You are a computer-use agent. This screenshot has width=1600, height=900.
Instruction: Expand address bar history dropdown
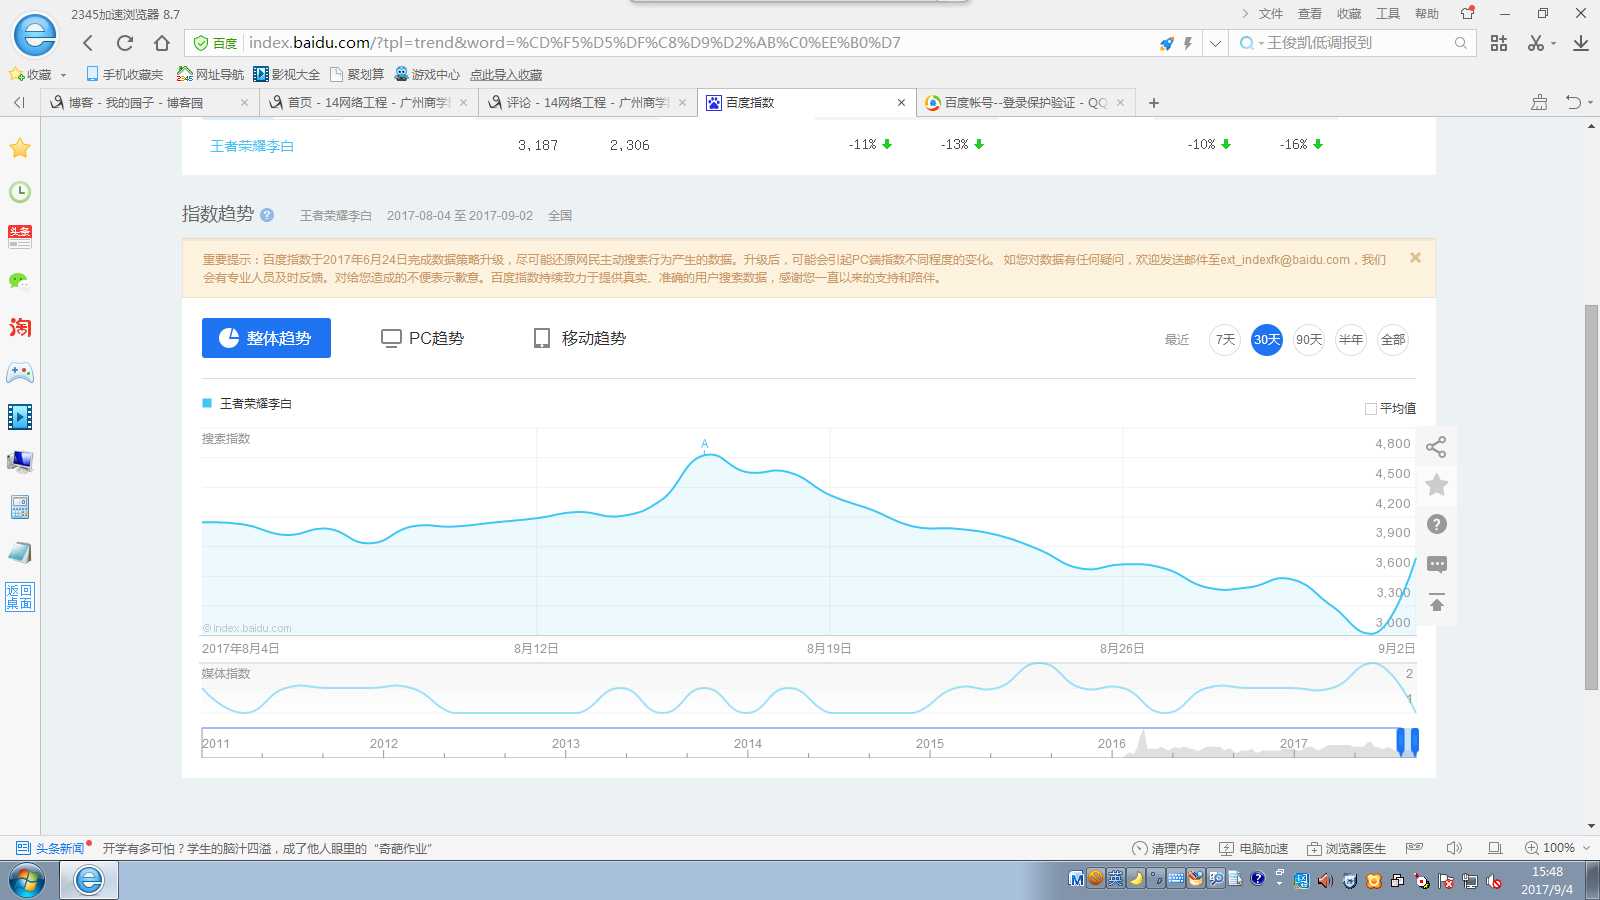(x=1215, y=43)
